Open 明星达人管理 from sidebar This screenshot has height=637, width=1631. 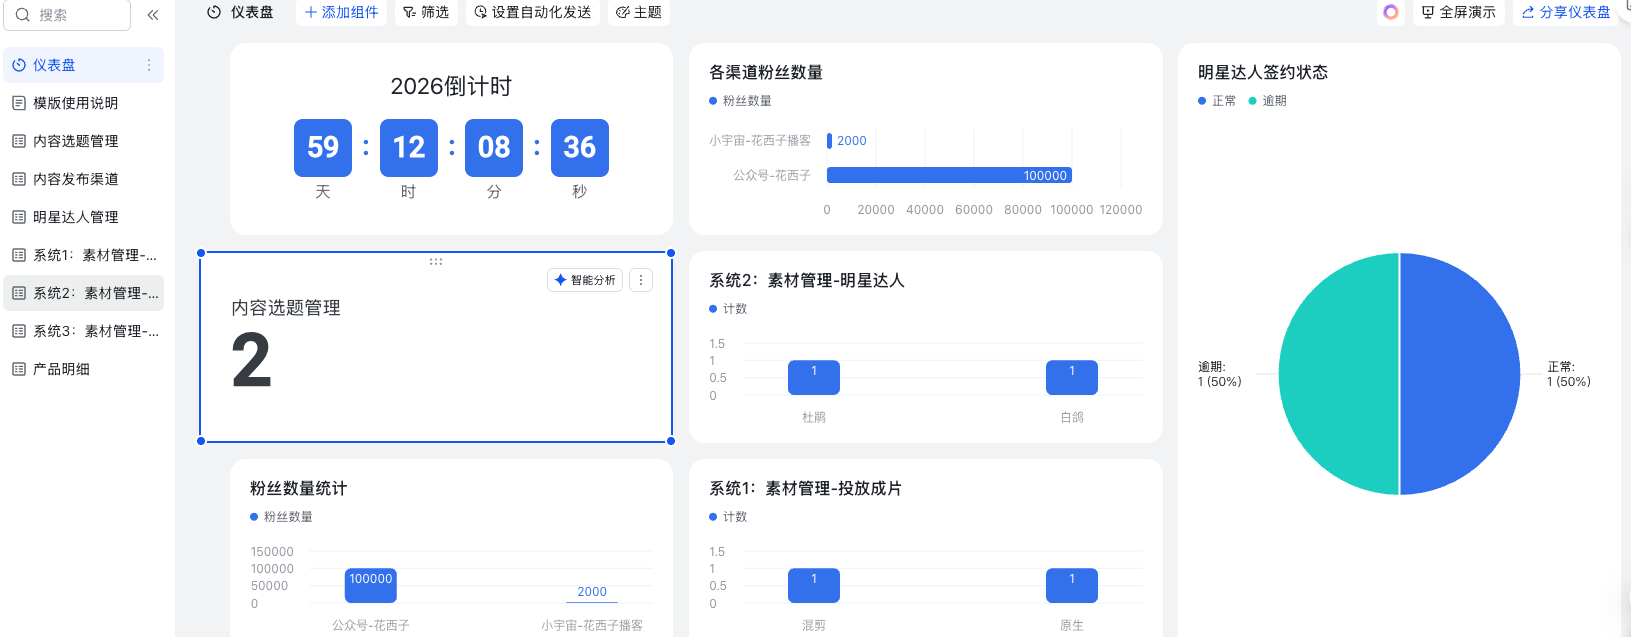click(x=75, y=217)
